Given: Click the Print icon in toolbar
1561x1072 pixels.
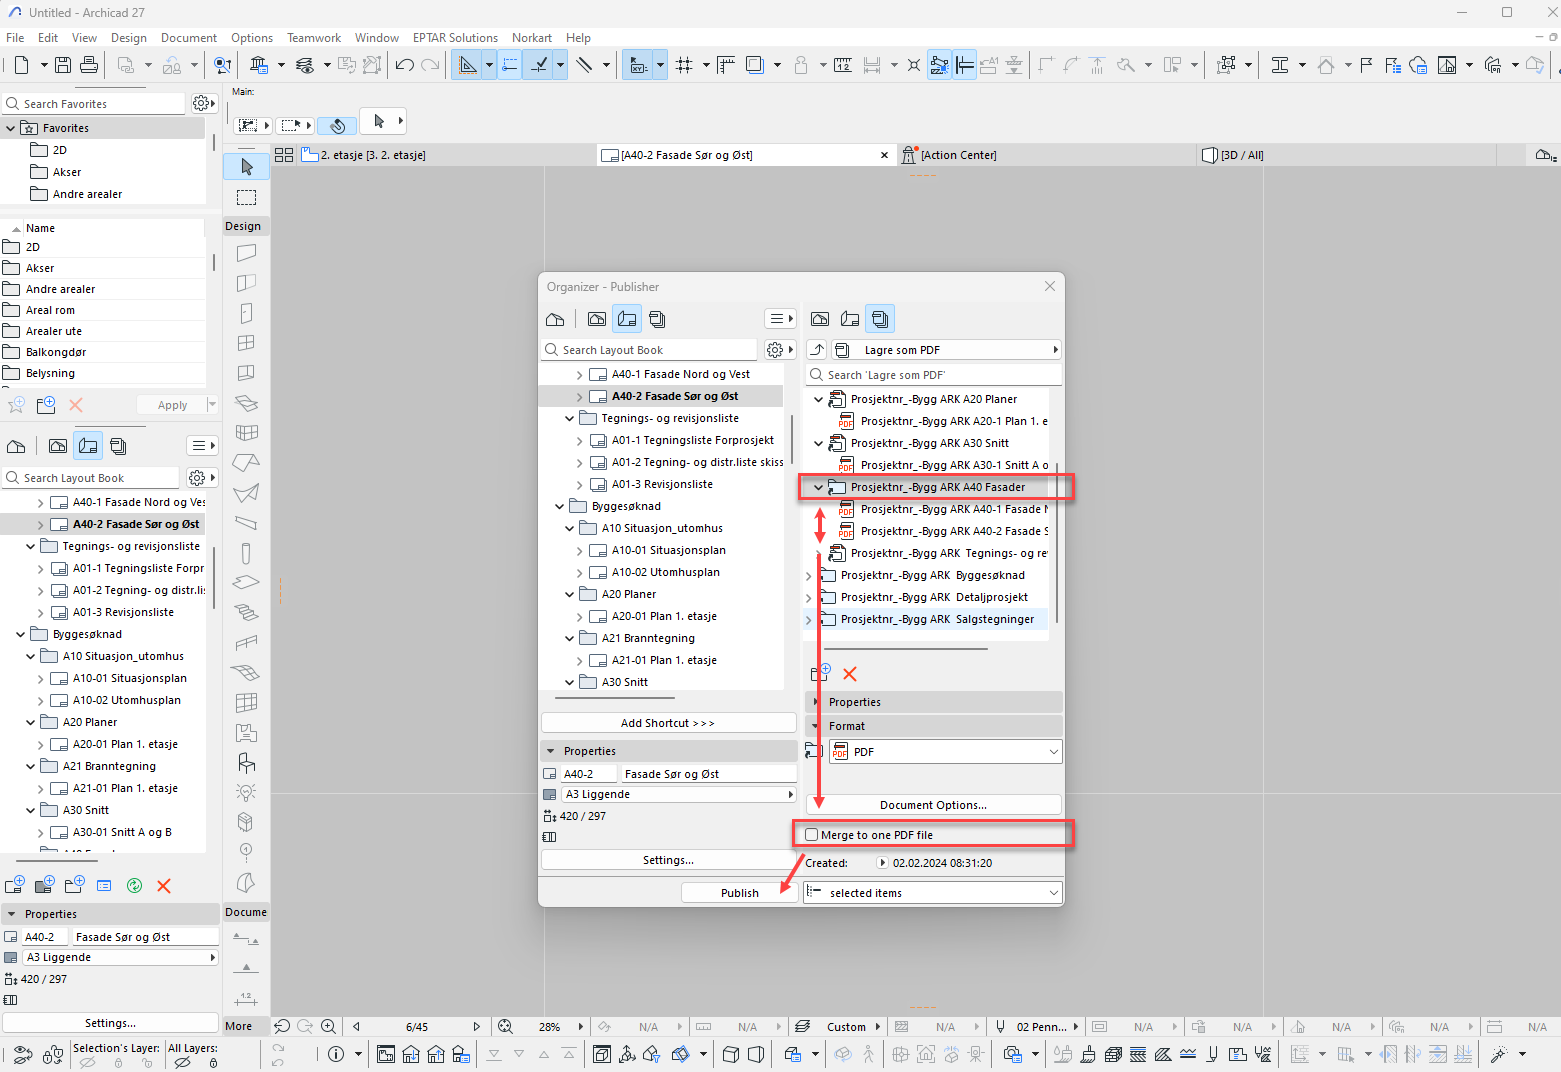Looking at the screenshot, I should pos(89,65).
